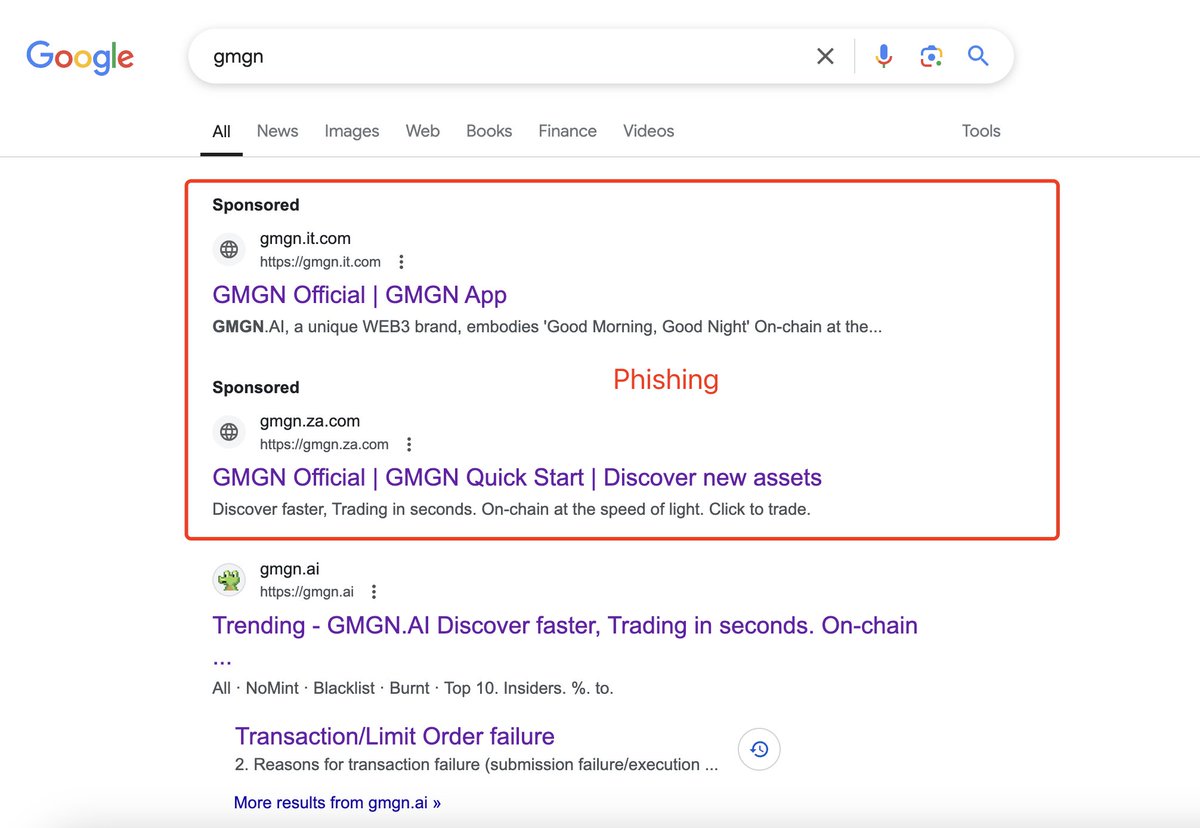Start voice search with the microphone icon

point(883,56)
